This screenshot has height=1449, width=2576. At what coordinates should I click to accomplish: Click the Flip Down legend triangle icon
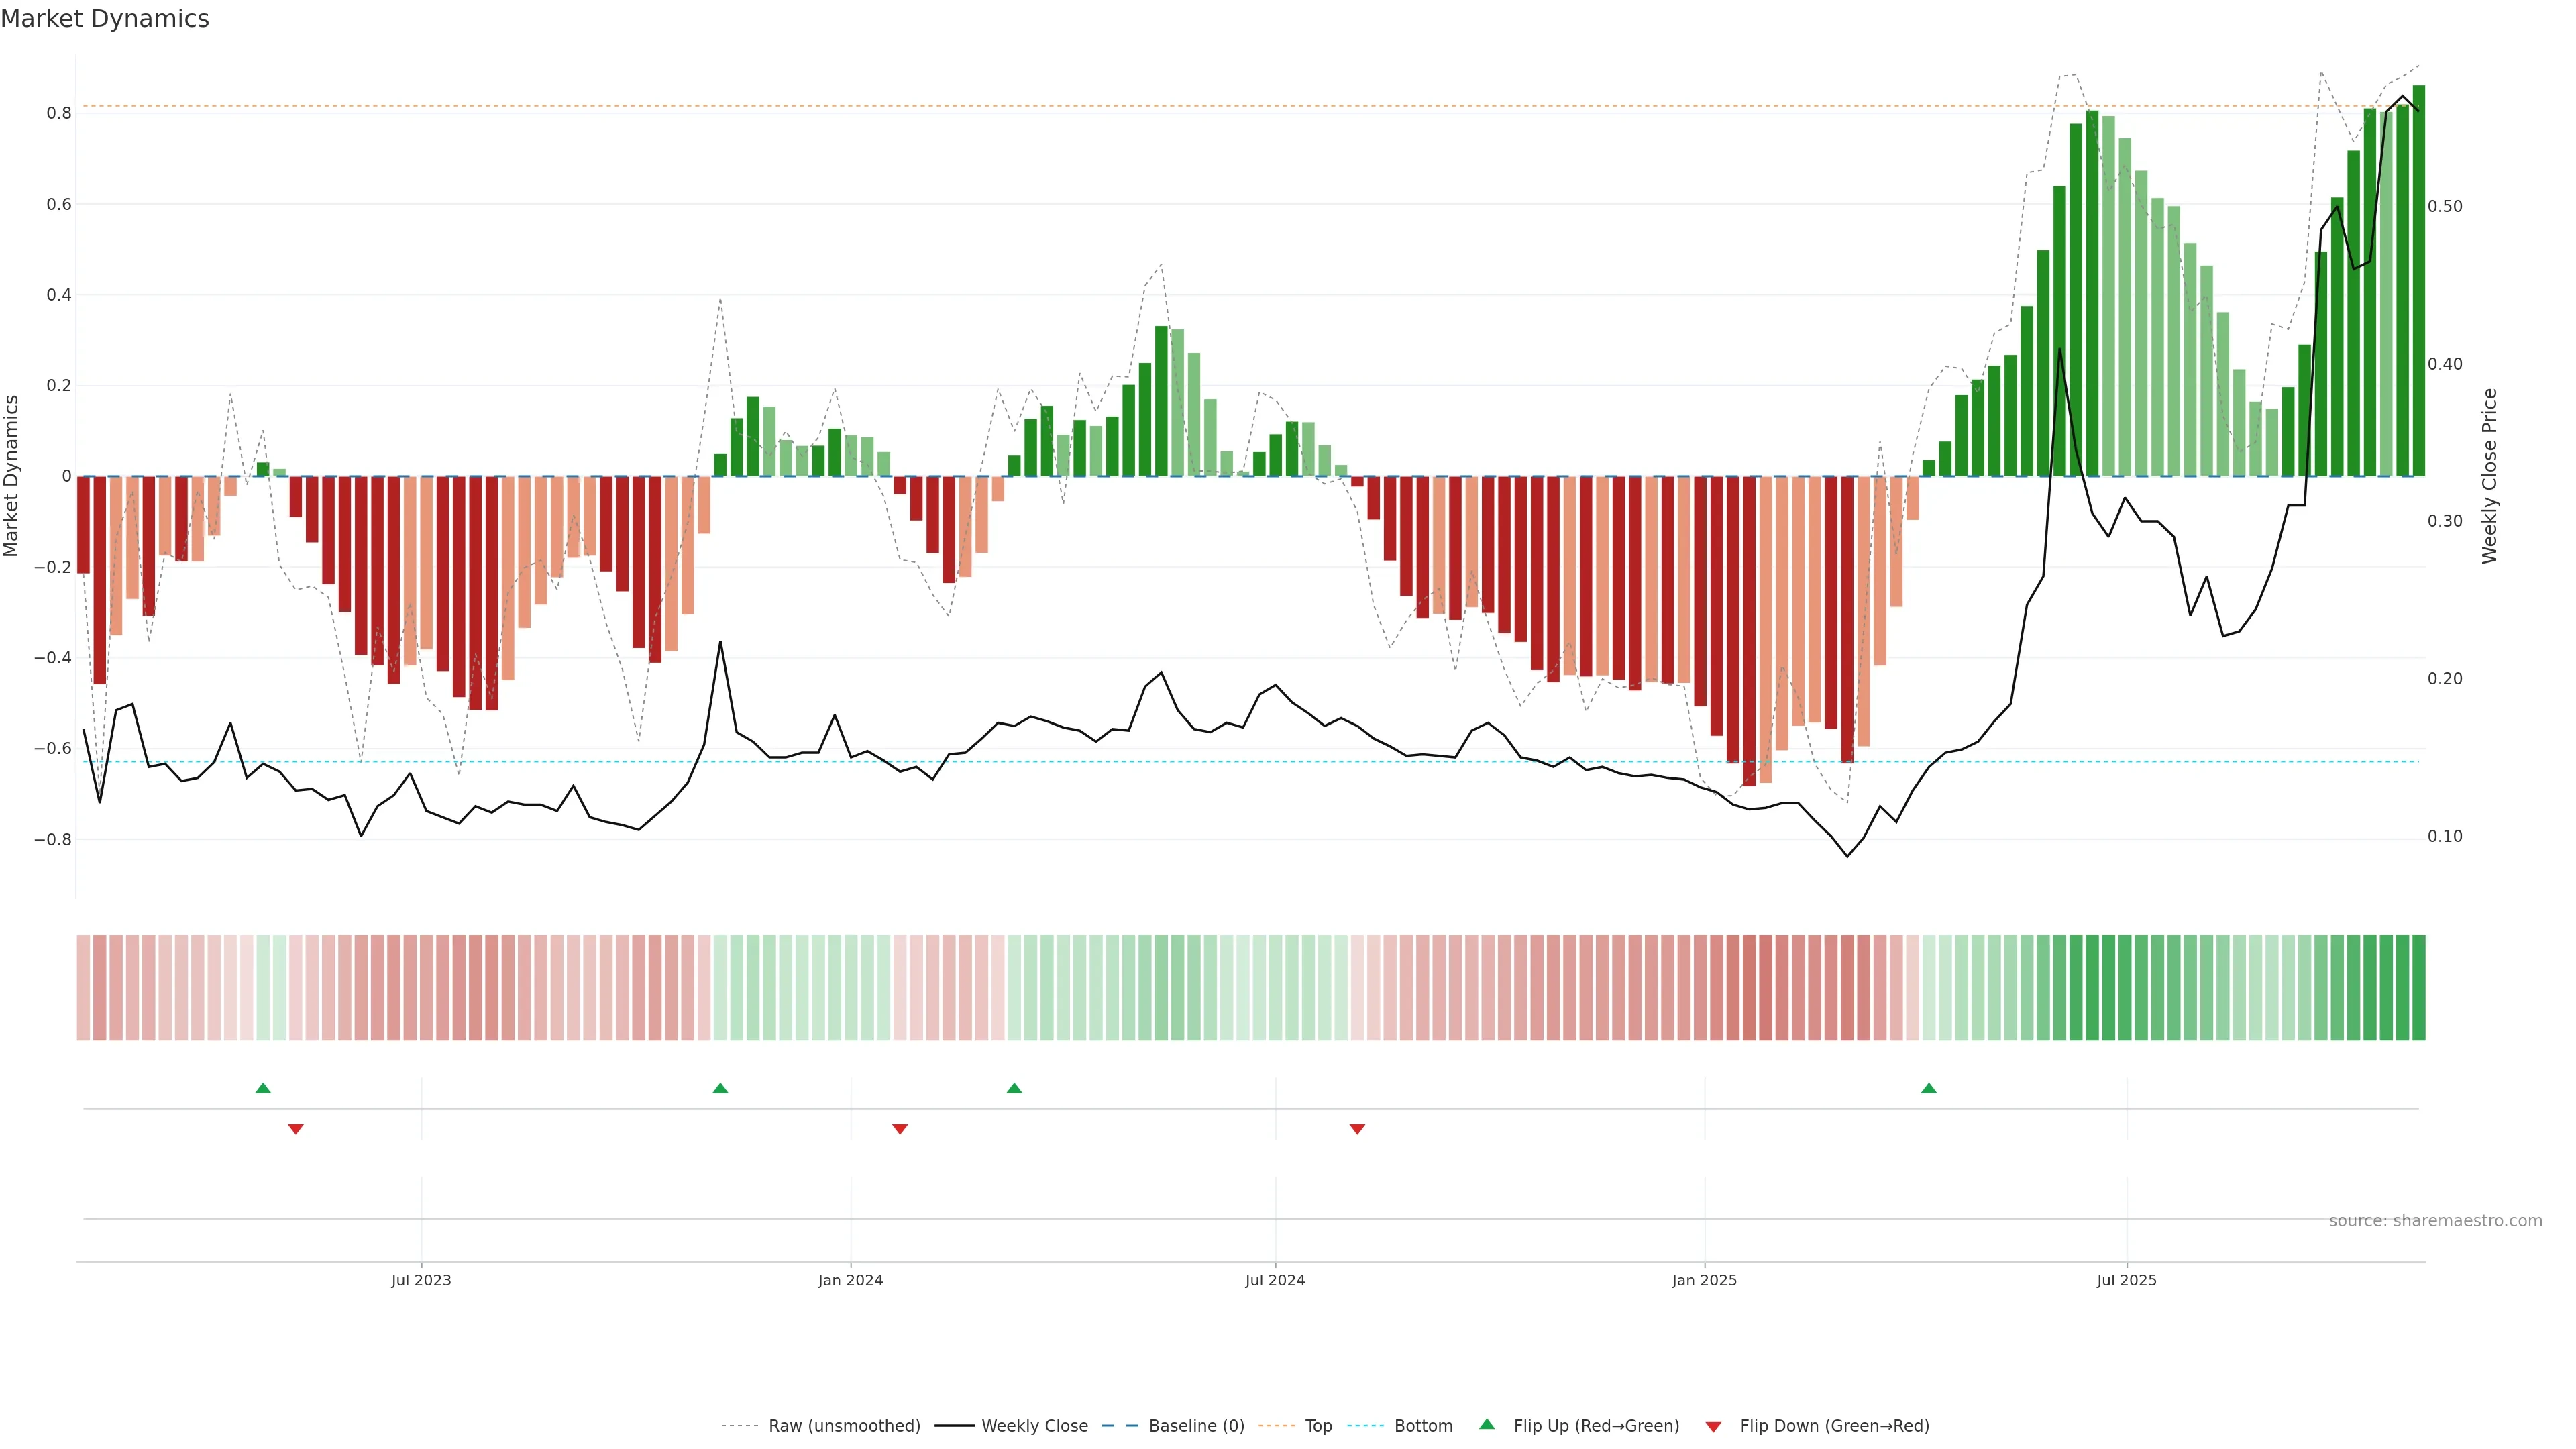(x=1713, y=1426)
